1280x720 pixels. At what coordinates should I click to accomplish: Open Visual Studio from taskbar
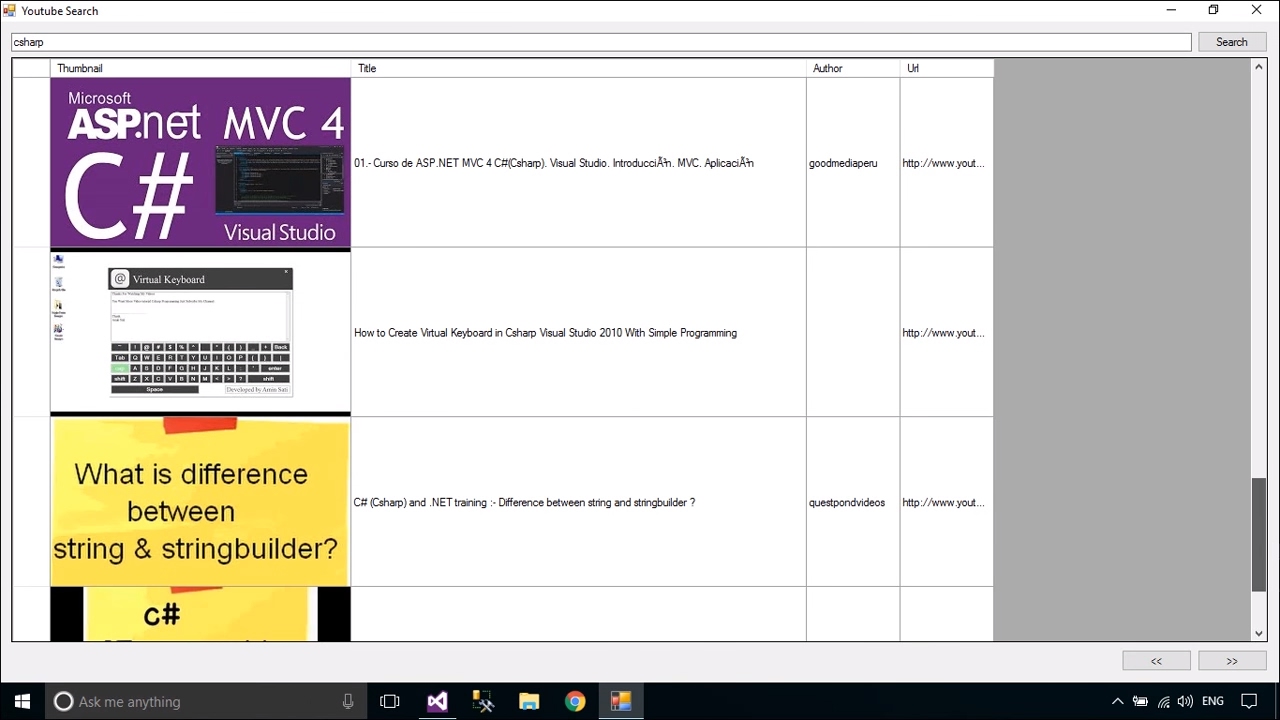(x=437, y=701)
